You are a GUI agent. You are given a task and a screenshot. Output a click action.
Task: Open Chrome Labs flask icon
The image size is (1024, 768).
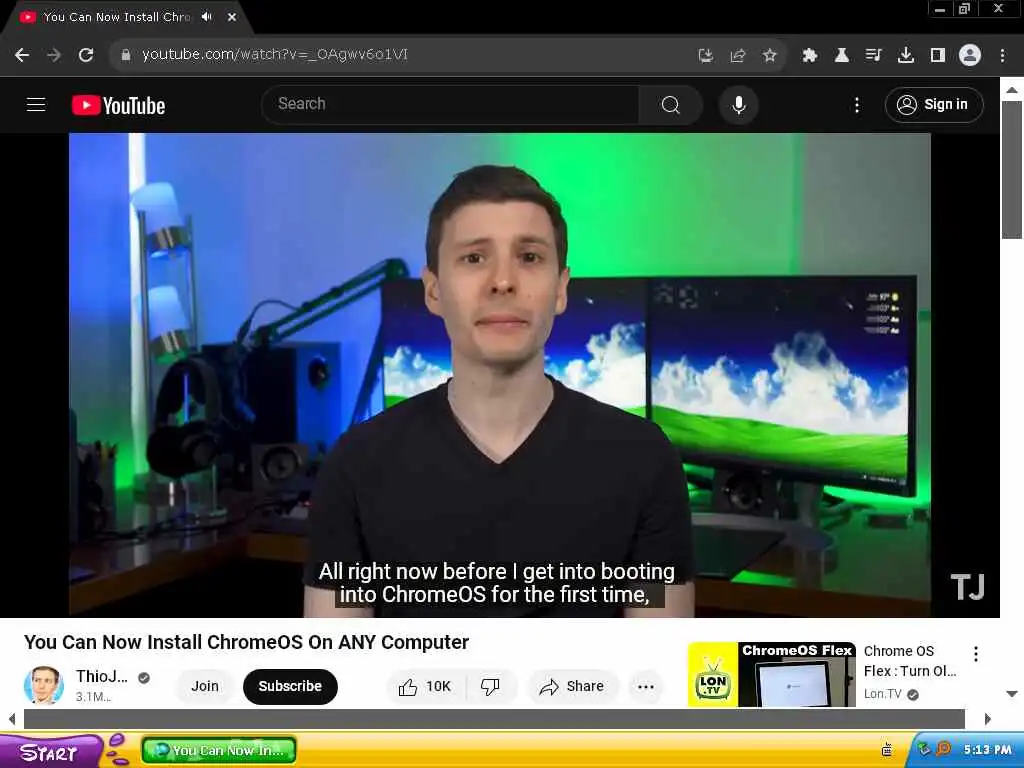[842, 56]
